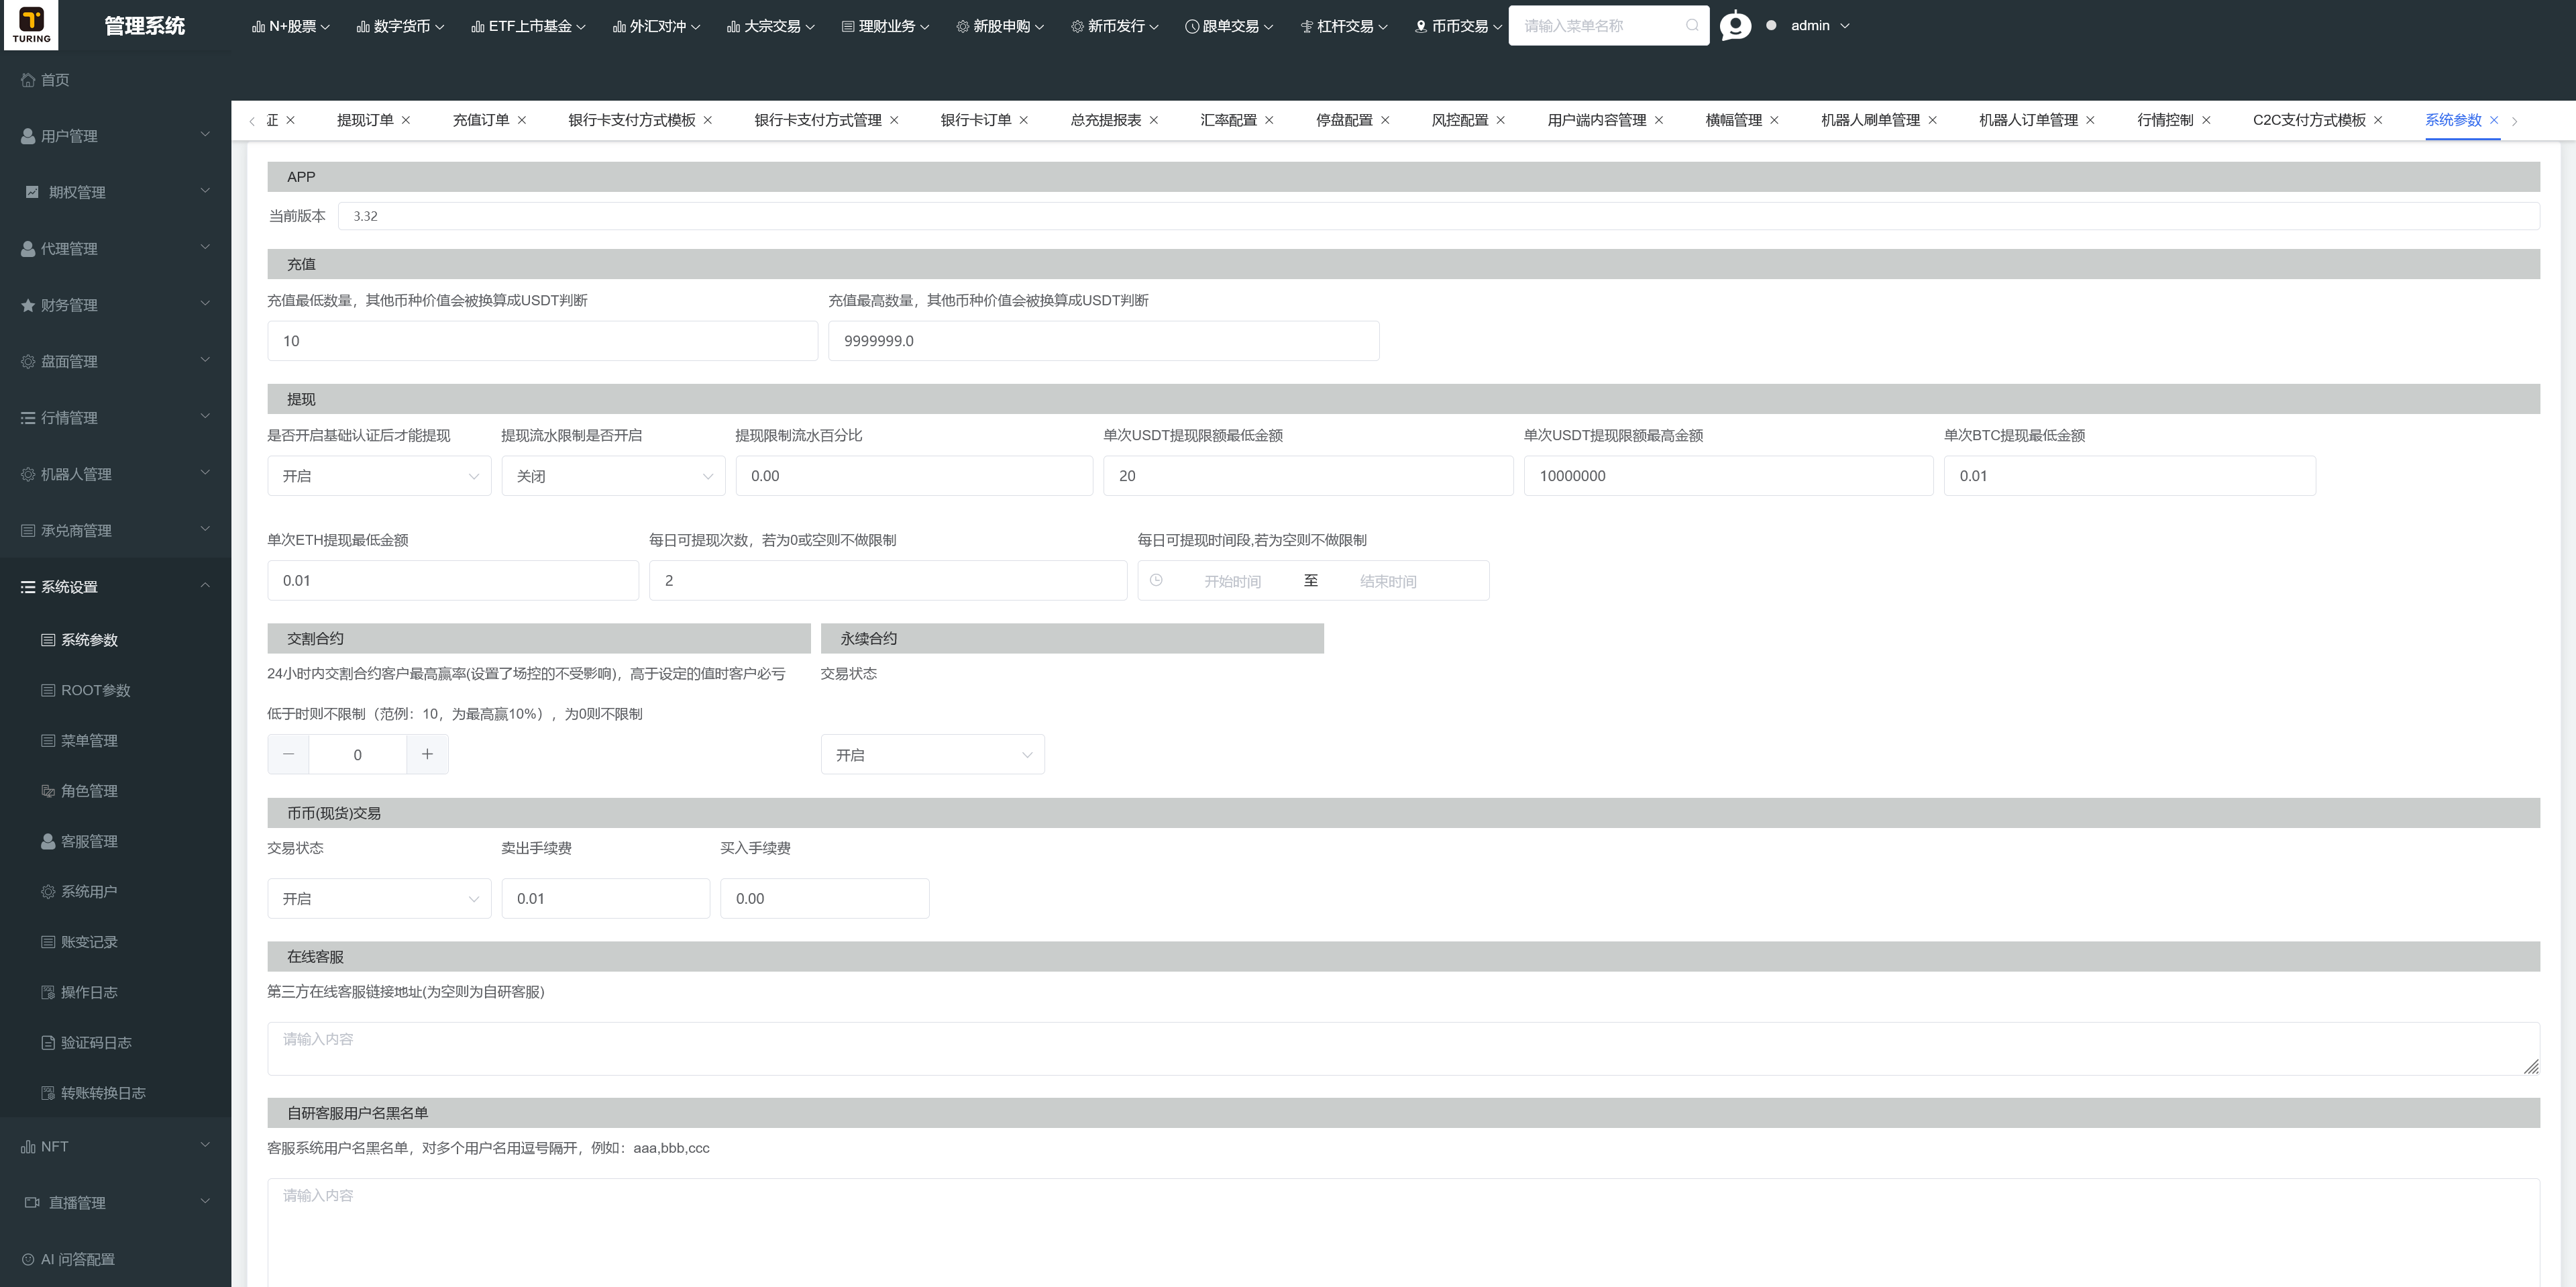Click the clock icon in withdrawal time range

point(1156,580)
